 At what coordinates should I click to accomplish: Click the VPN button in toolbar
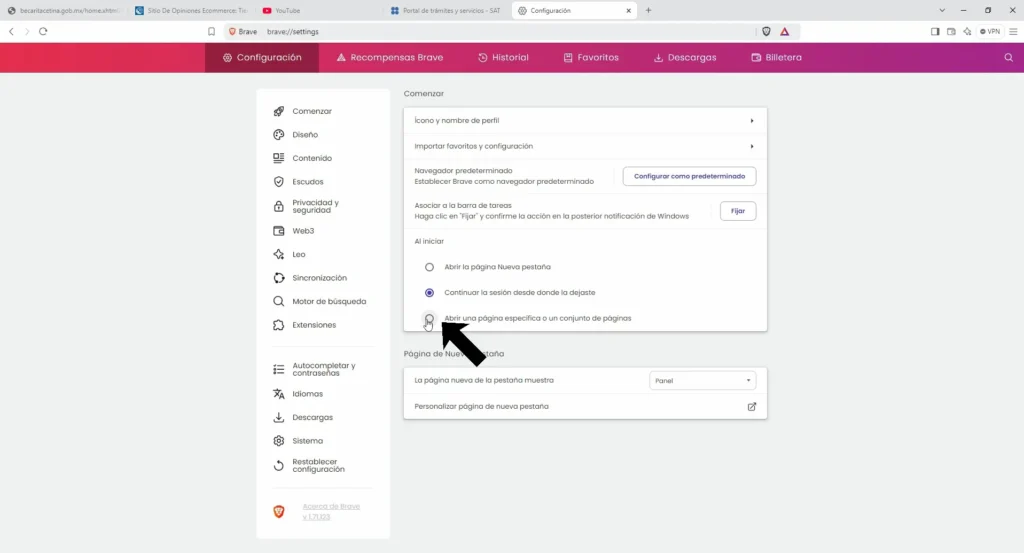coord(990,31)
